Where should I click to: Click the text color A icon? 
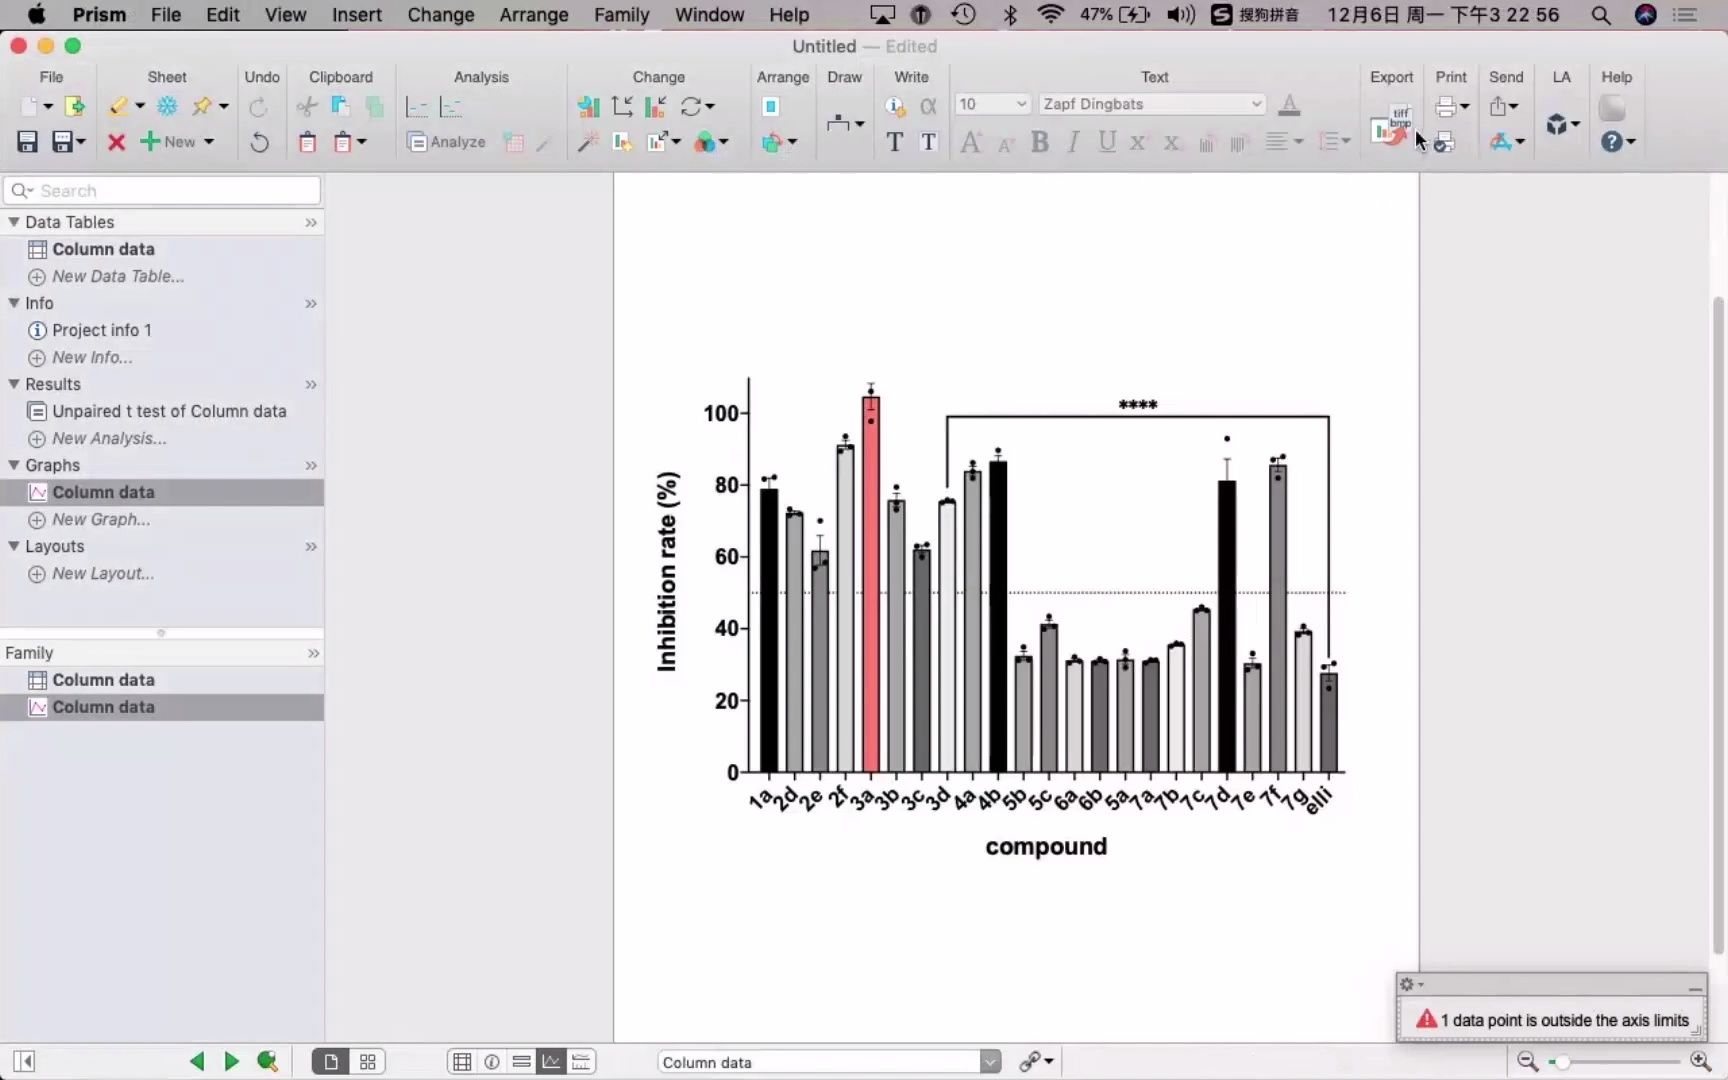(x=1289, y=104)
